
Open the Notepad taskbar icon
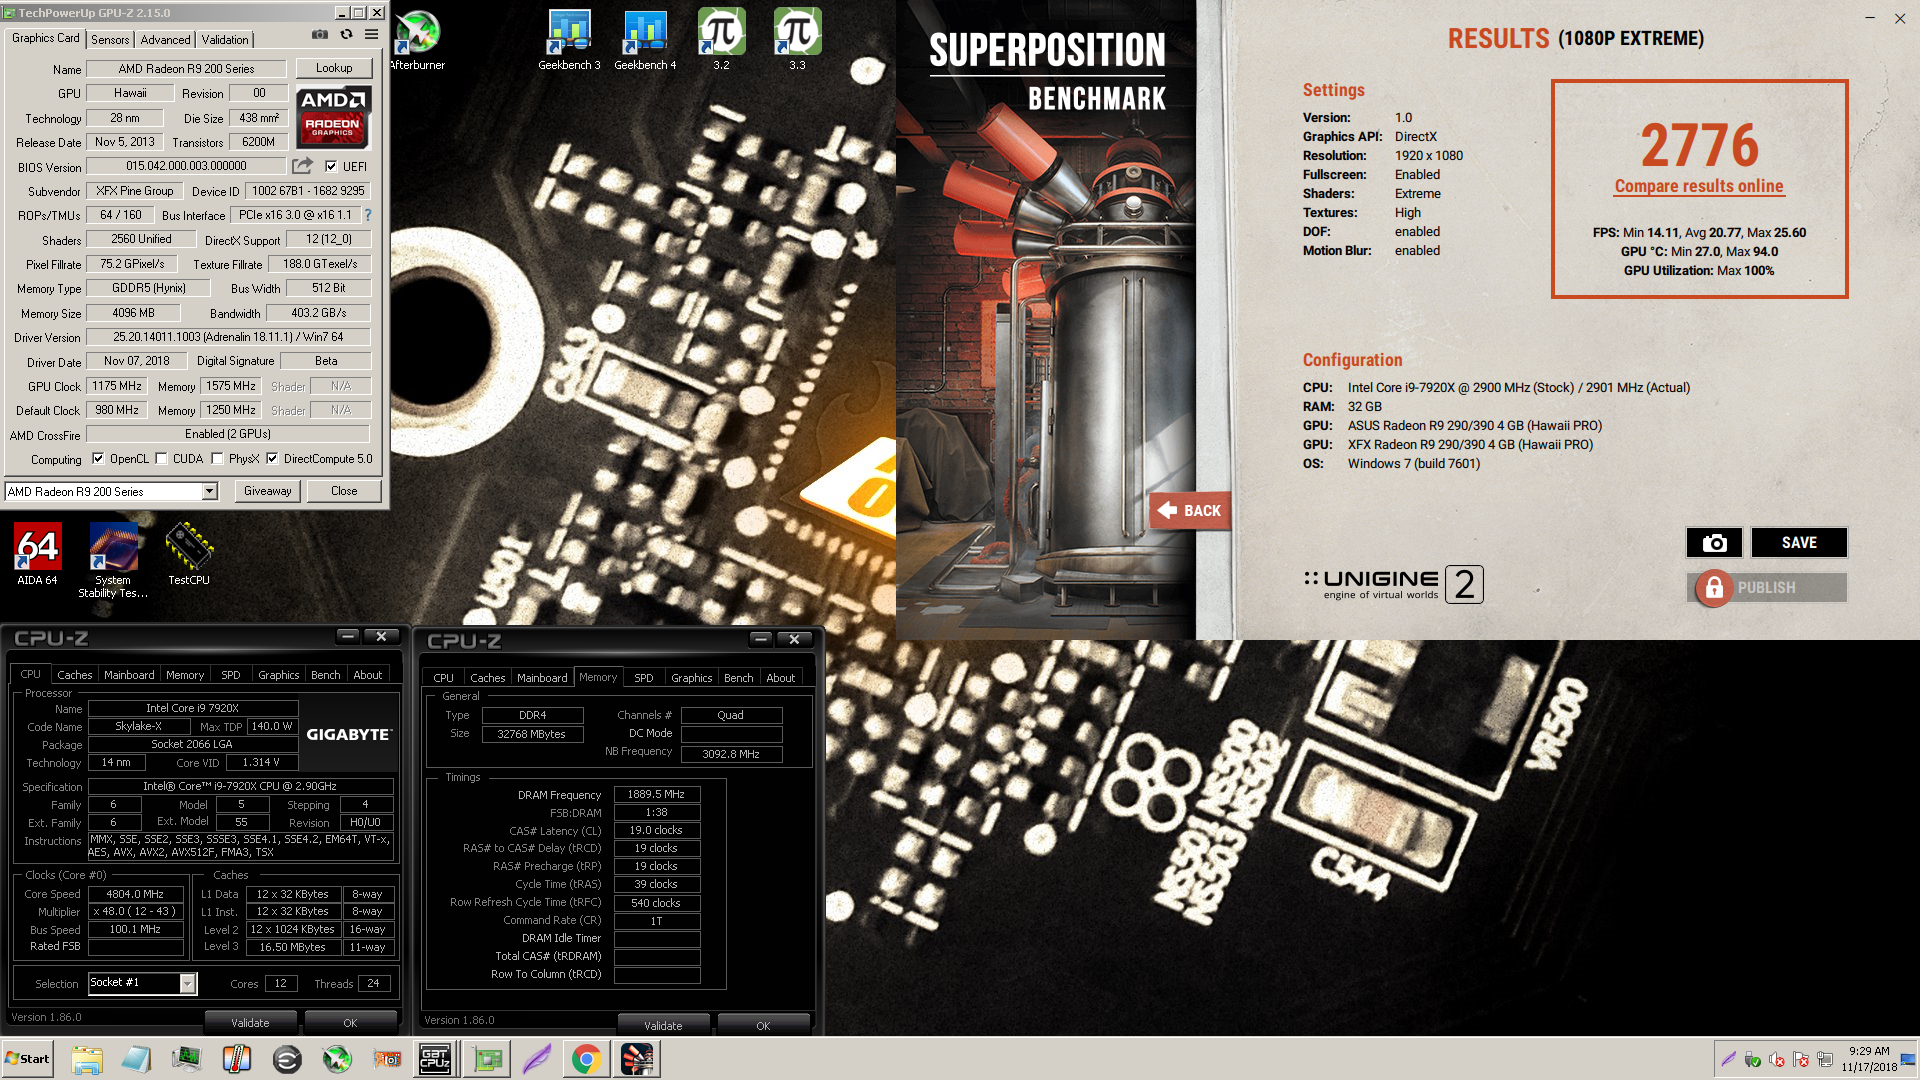[x=136, y=1059]
